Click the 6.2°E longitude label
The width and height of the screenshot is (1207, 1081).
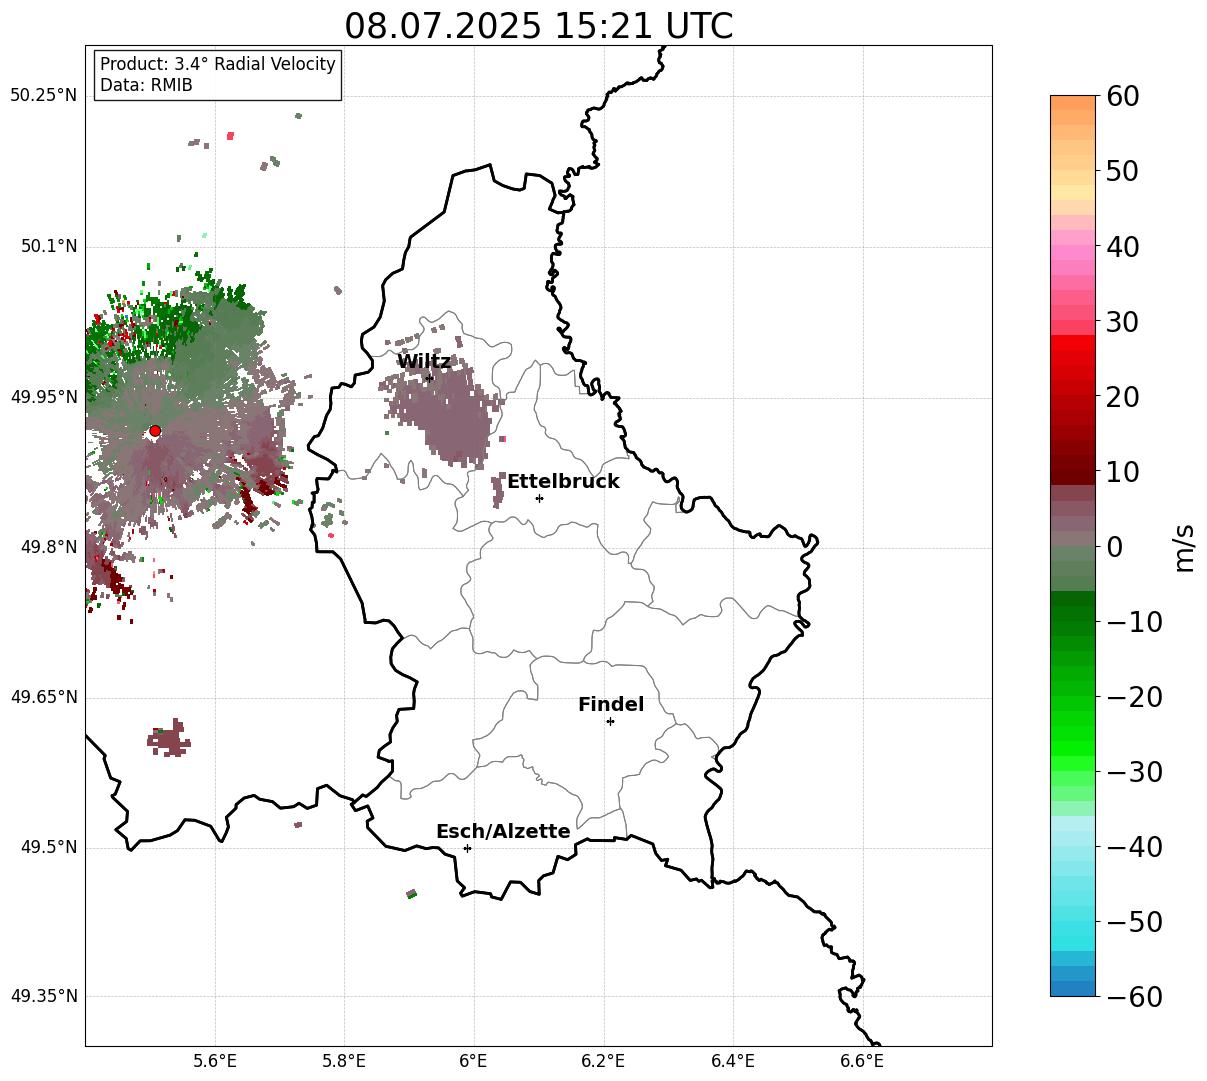coord(604,1061)
